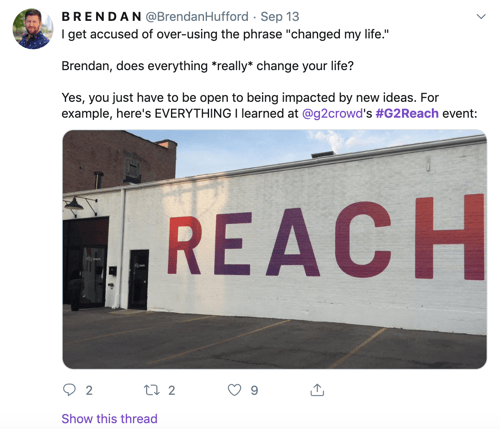Like the tweet with the heart icon
This screenshot has width=500, height=429.
point(234,390)
